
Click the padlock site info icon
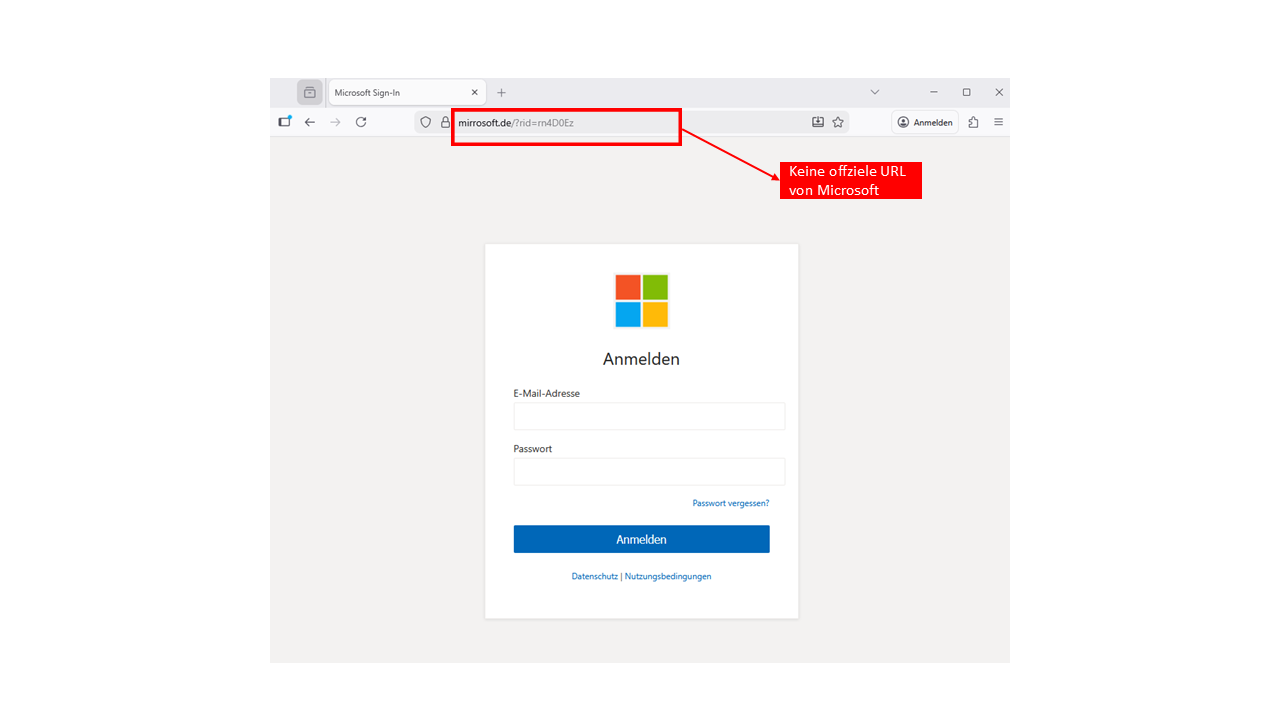pyautogui.click(x=445, y=122)
